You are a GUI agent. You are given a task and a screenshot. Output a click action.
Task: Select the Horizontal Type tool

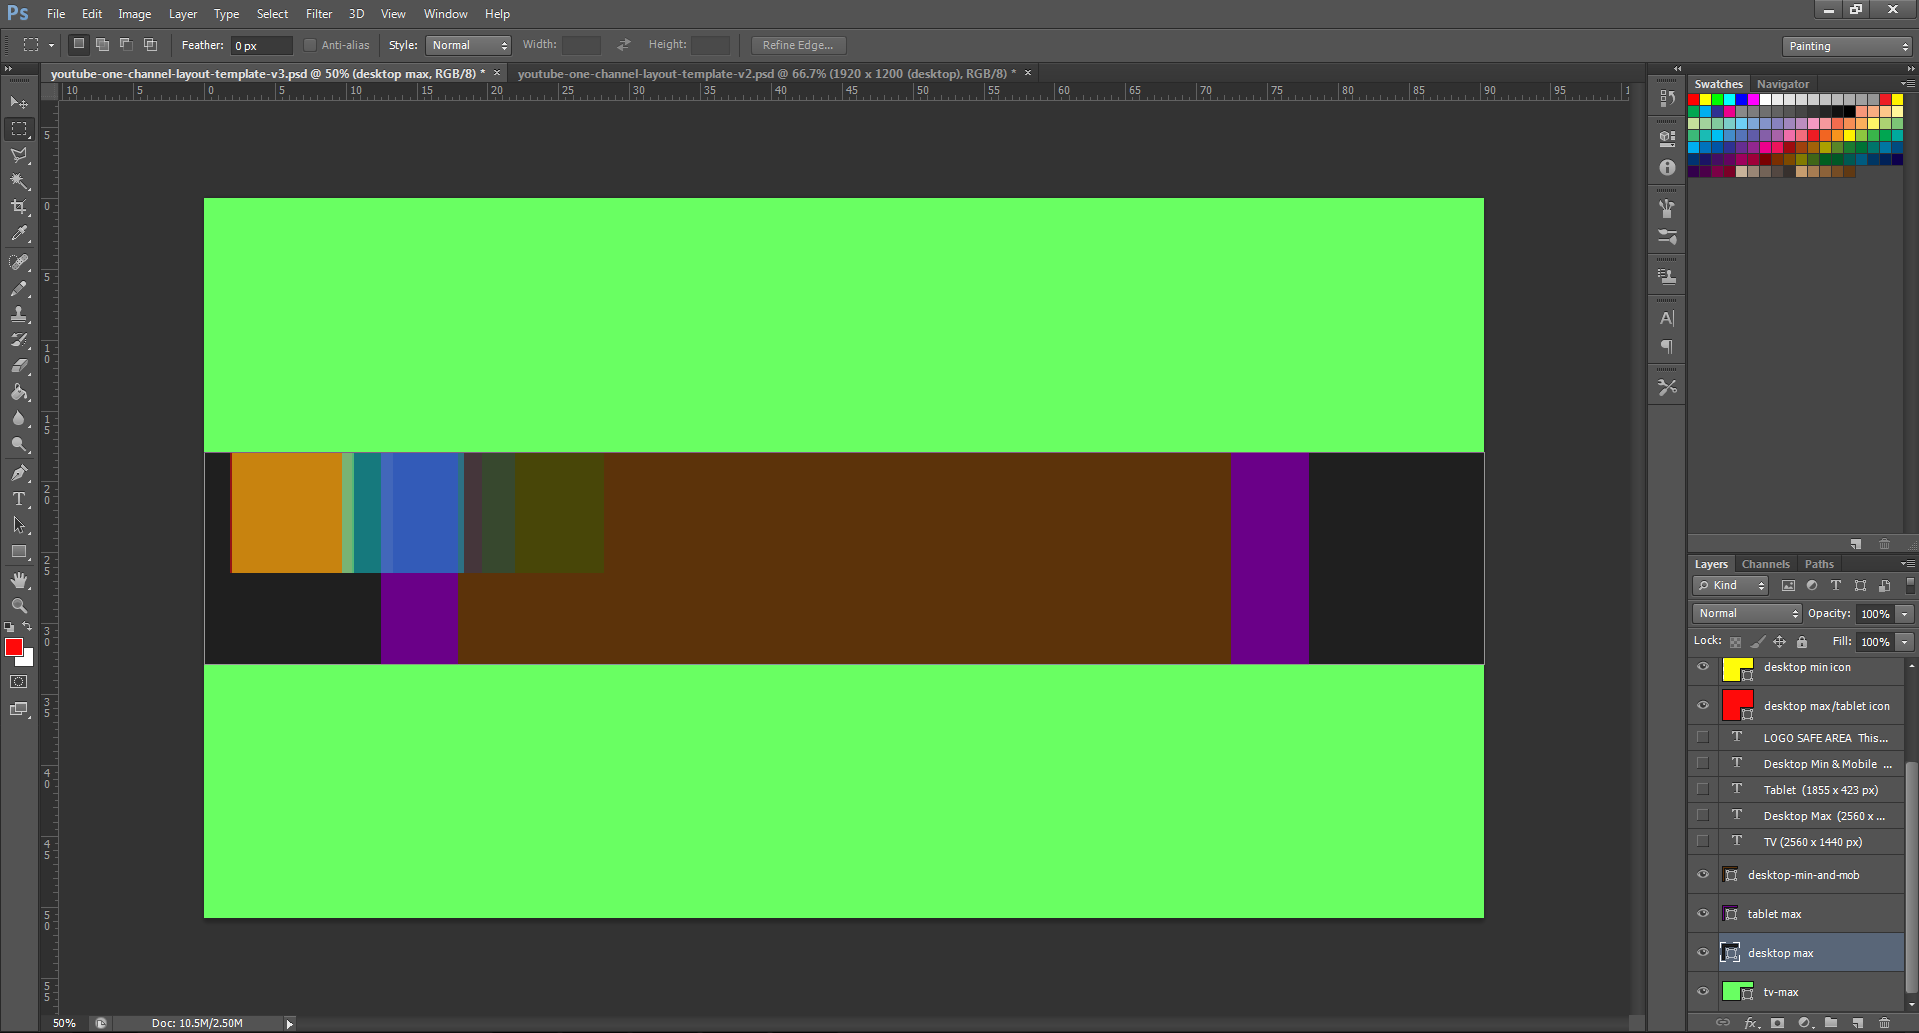coord(19,499)
